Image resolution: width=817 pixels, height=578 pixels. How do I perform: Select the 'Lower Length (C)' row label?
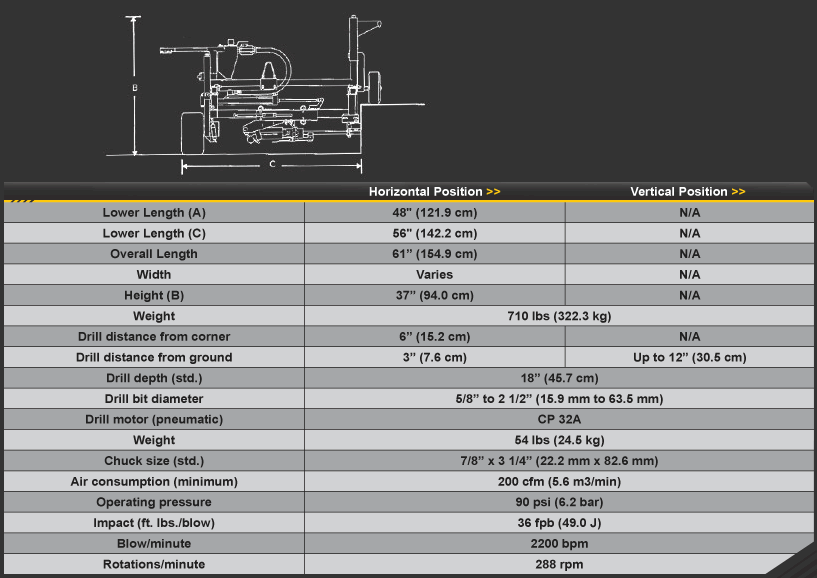154,233
